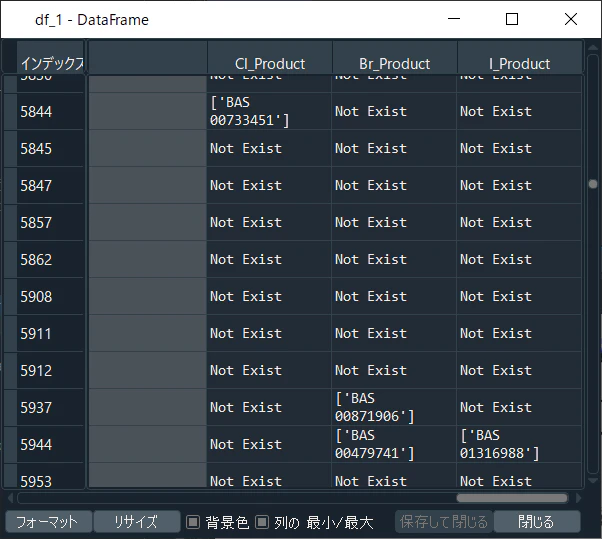Click Cl_Product 'Not Exist' in row 5845
Viewport: 602px width, 539px height.
[269, 148]
